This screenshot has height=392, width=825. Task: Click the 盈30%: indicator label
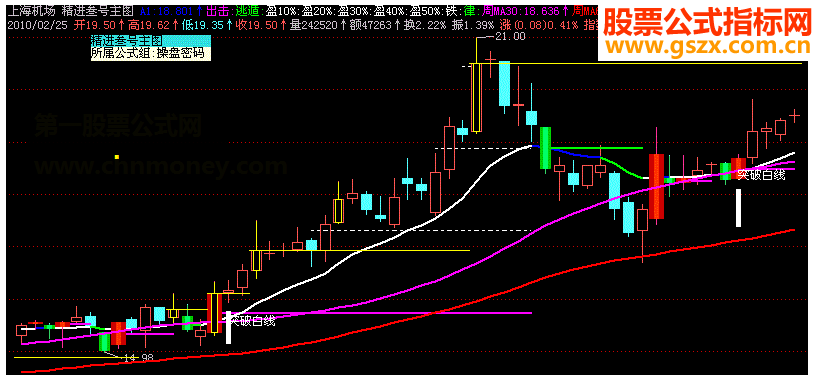coord(355,11)
